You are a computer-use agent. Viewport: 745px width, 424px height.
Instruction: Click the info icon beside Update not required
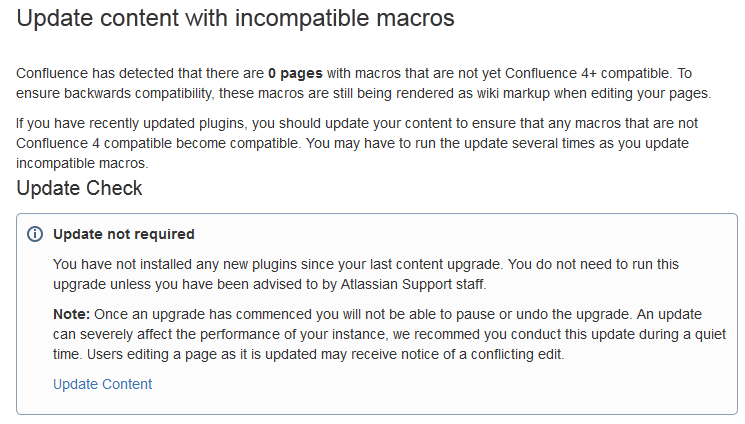click(35, 234)
